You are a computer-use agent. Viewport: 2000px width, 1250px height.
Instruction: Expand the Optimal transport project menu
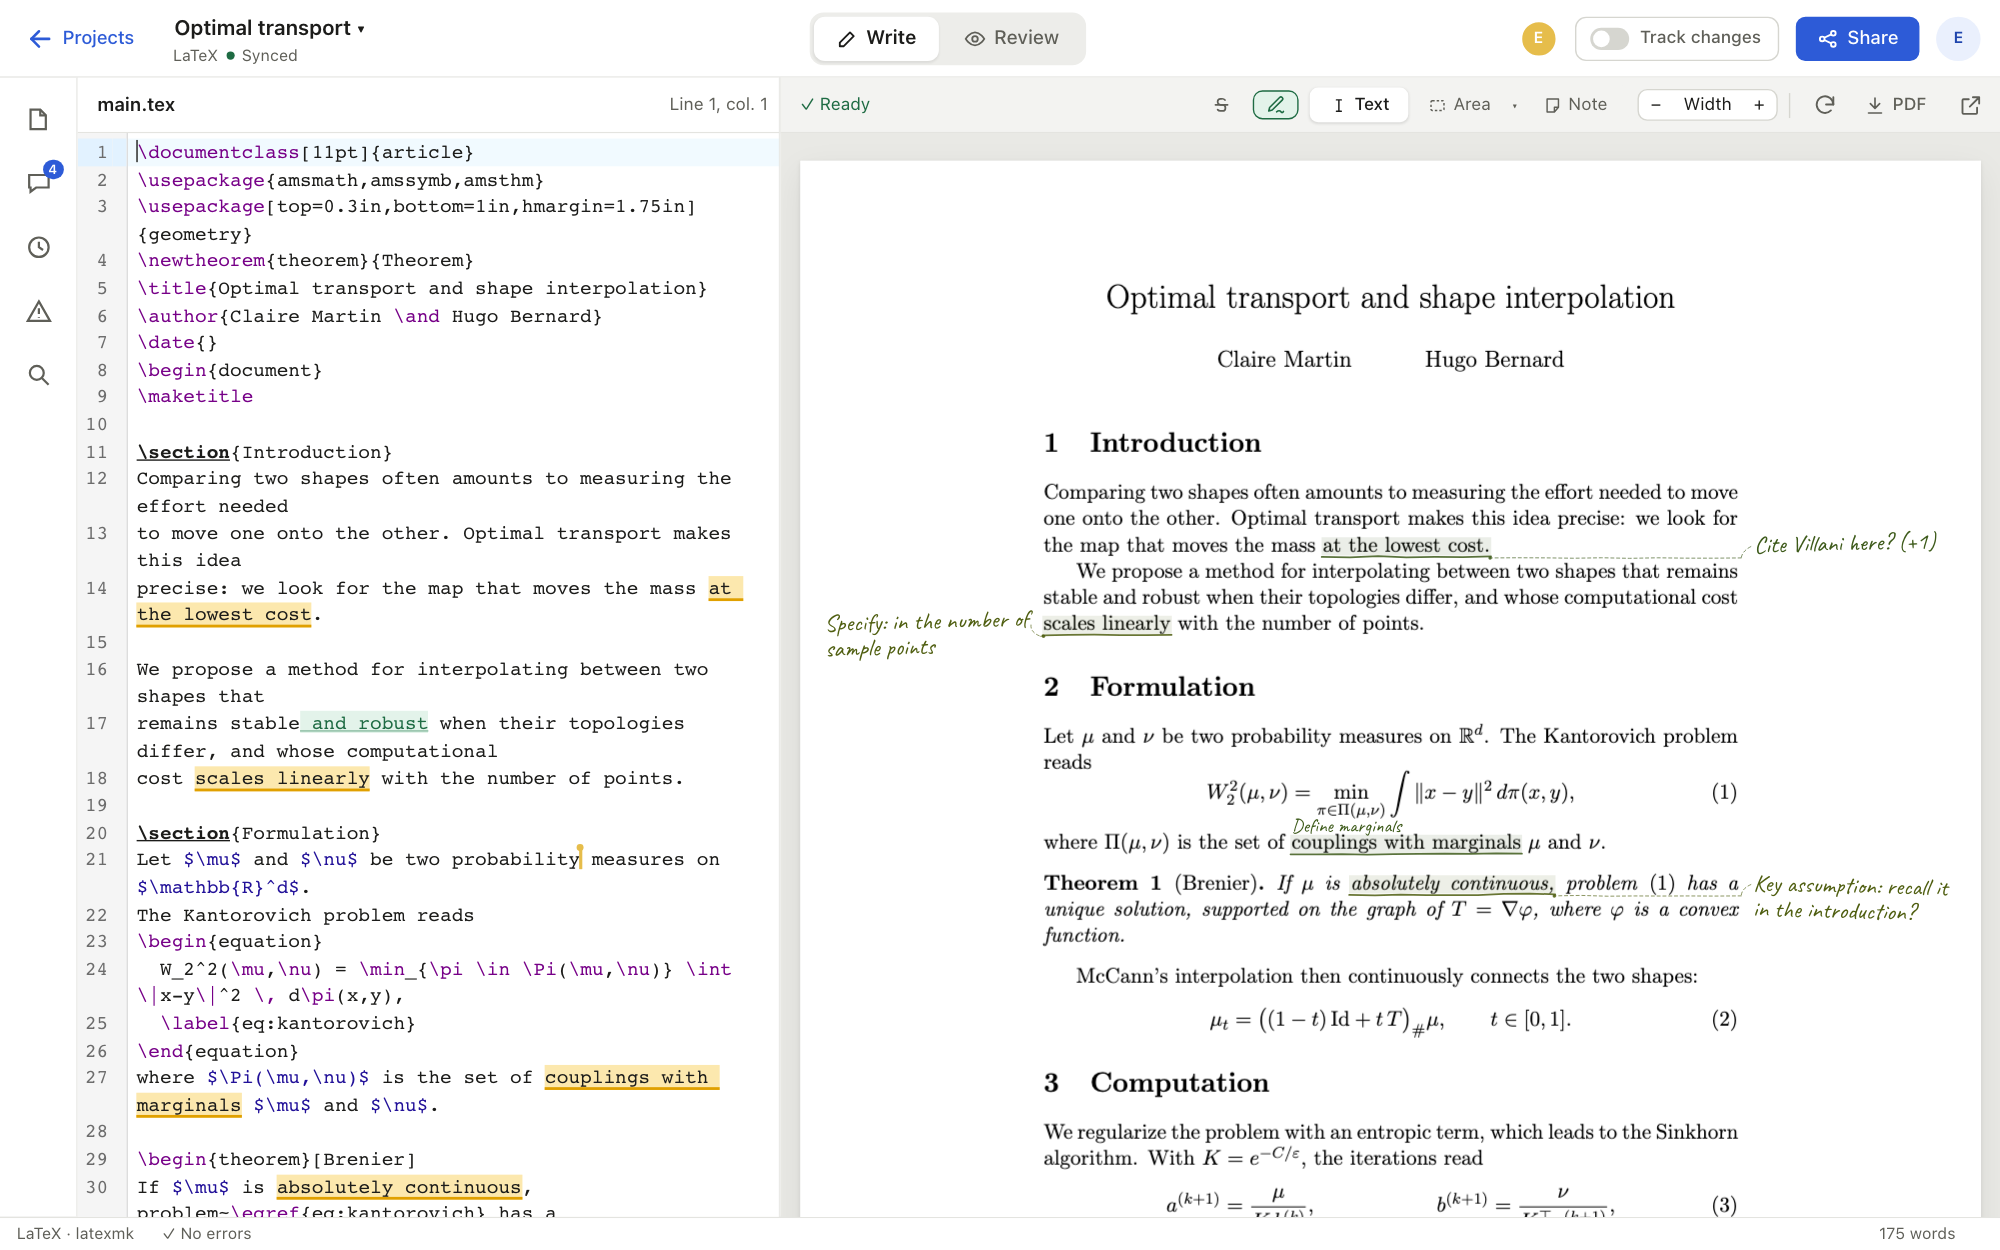pyautogui.click(x=269, y=28)
